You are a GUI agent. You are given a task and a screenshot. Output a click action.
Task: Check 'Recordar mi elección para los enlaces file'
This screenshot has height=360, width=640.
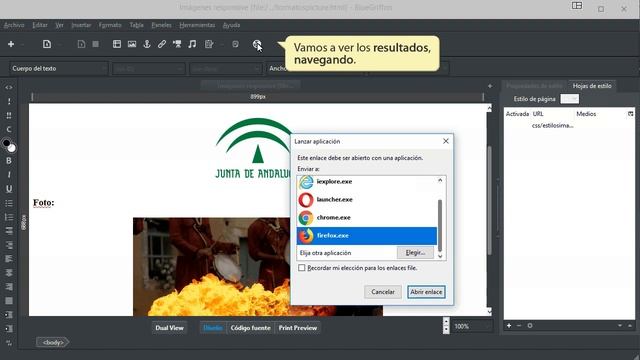click(302, 268)
